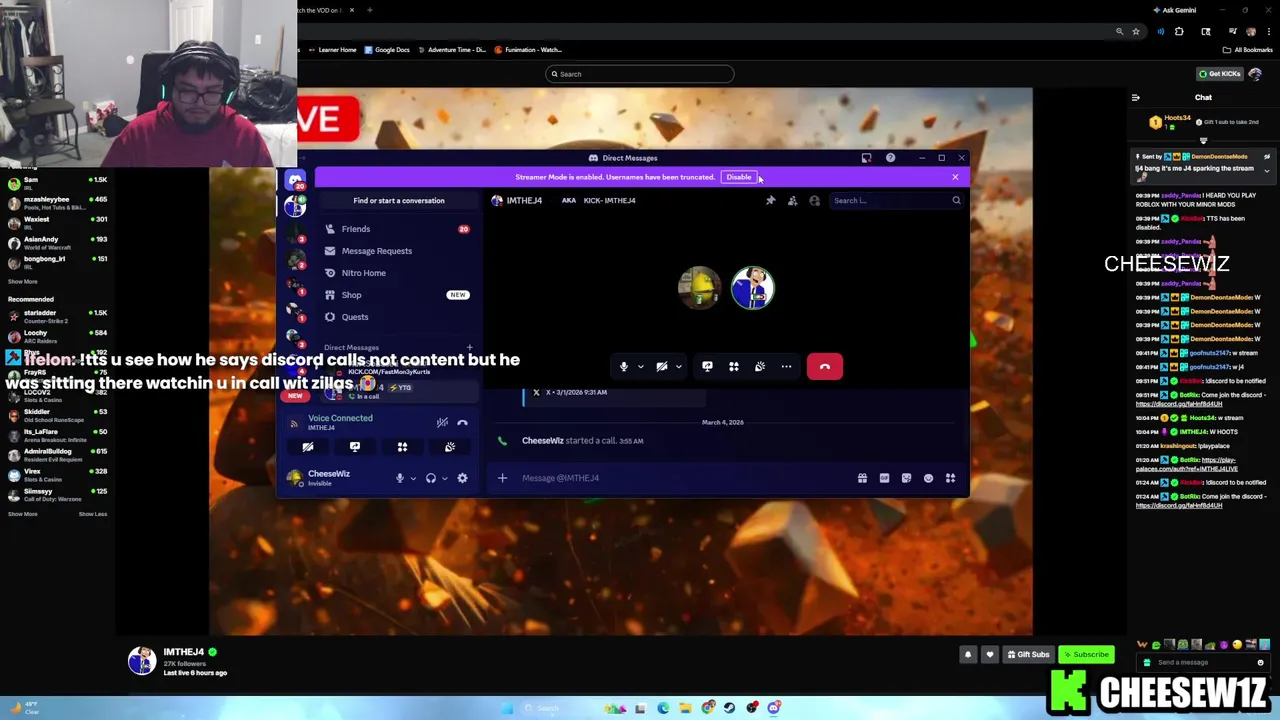This screenshot has width=1280, height=720.
Task: Open the Steam icon in the taskbar
Action: (x=730, y=708)
